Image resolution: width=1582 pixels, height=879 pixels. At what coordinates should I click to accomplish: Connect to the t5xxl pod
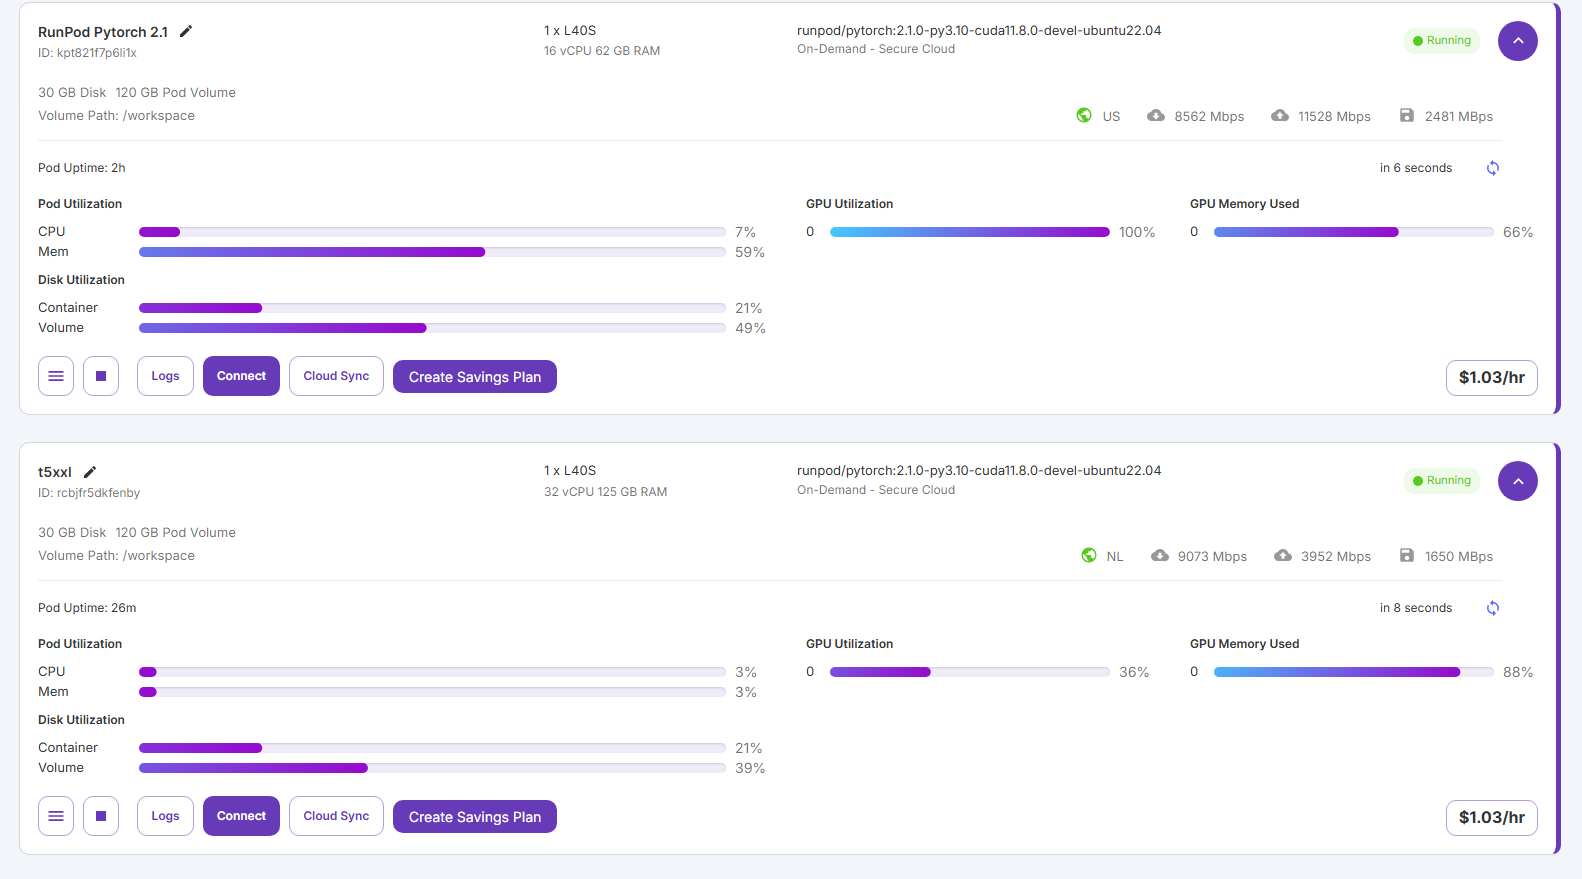pyautogui.click(x=241, y=816)
